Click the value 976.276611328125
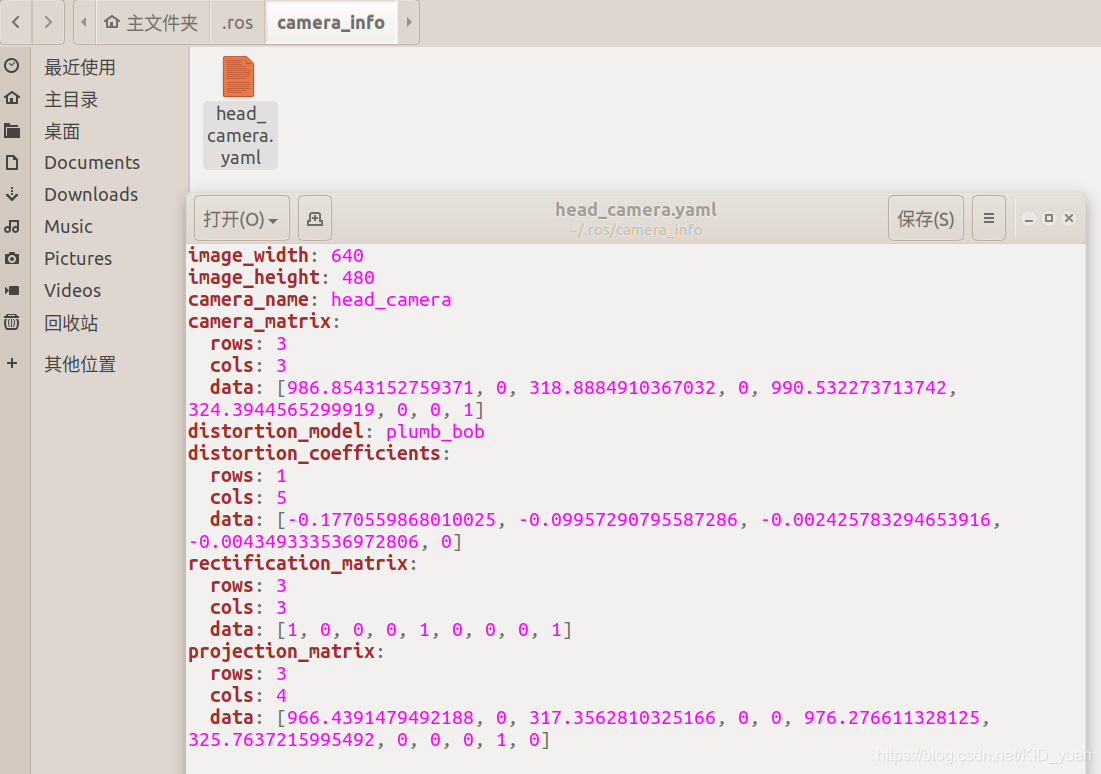Viewport: 1101px width, 774px height. 892,718
